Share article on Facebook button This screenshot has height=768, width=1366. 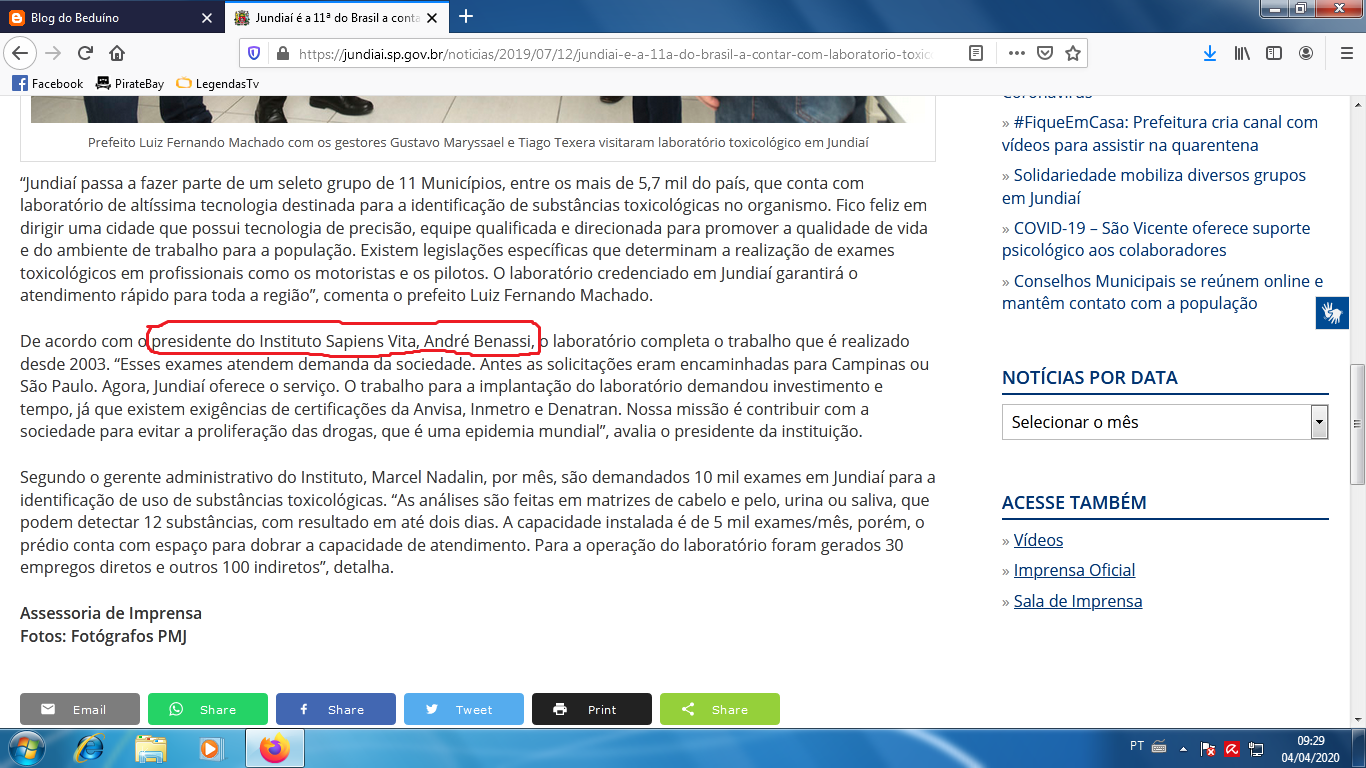(336, 709)
